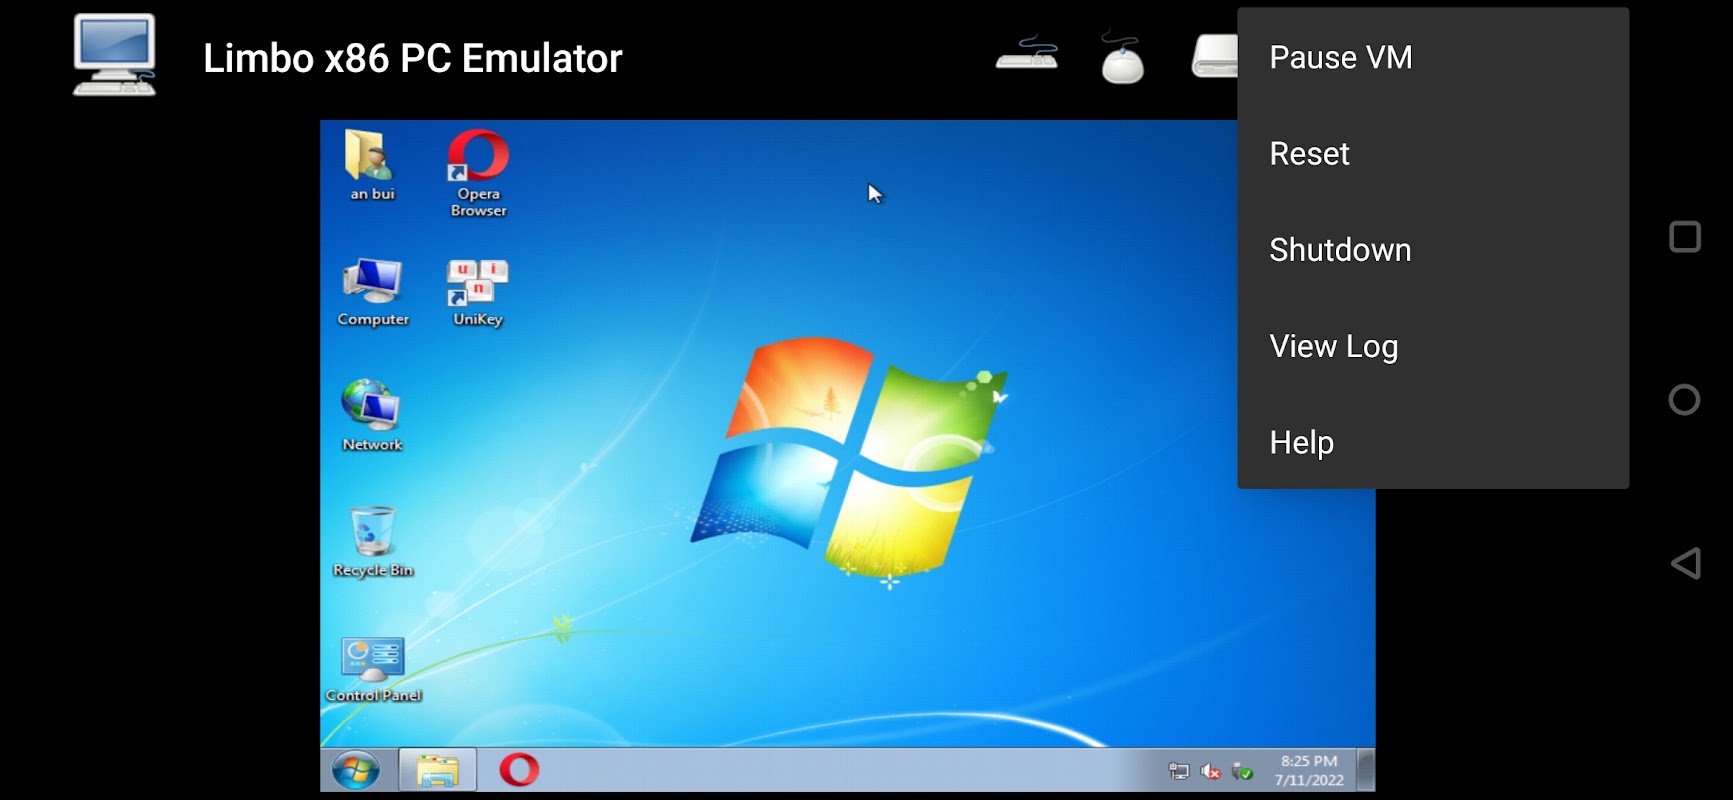The height and width of the screenshot is (800, 1733).
Task: Tap the mouse icon in Limbo toolbar
Action: point(1122,58)
